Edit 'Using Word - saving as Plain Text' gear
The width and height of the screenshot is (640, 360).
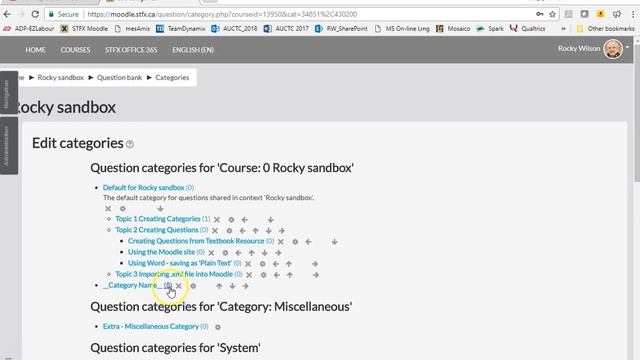(x=262, y=264)
